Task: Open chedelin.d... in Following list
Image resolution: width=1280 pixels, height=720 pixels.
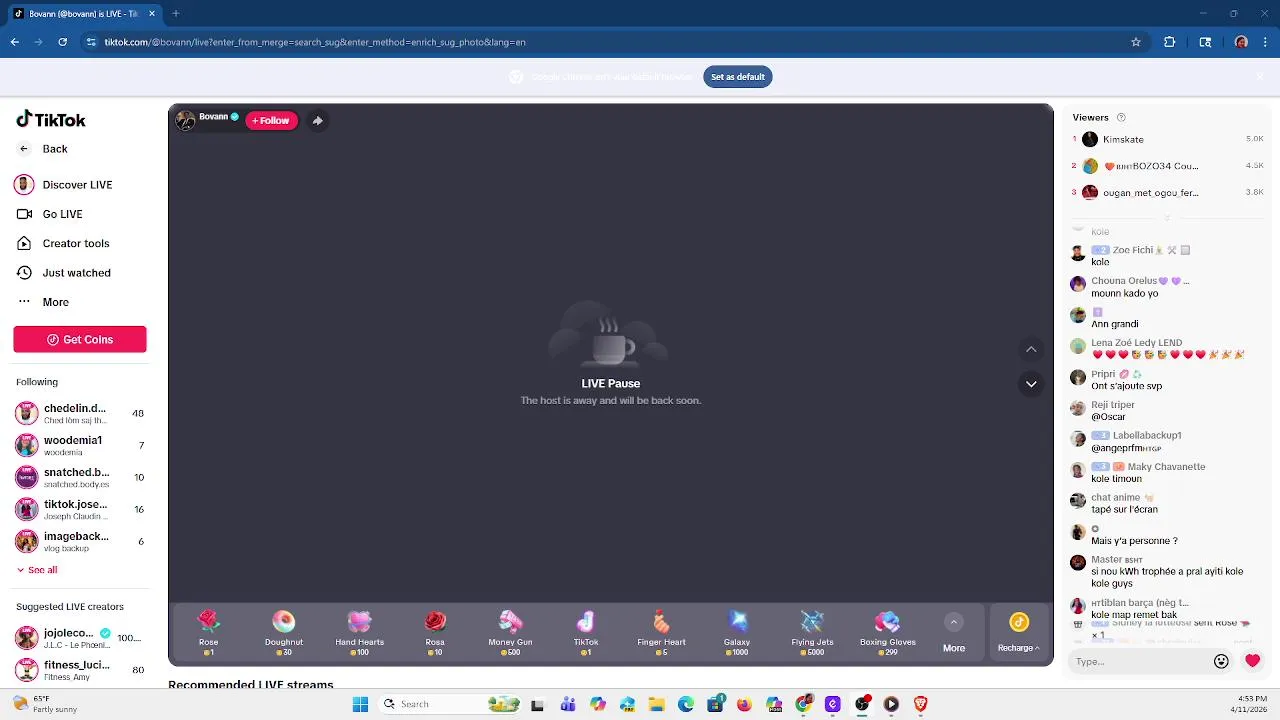Action: tap(80, 413)
